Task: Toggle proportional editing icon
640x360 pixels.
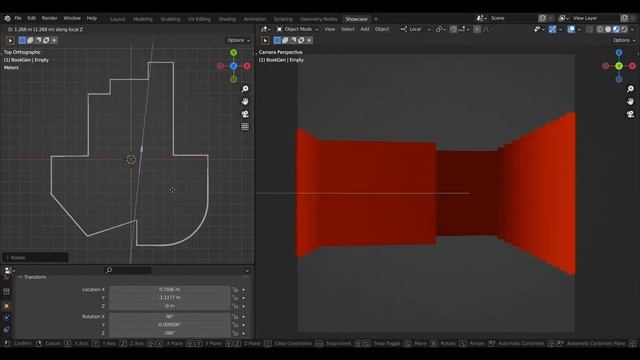Action: (x=477, y=29)
